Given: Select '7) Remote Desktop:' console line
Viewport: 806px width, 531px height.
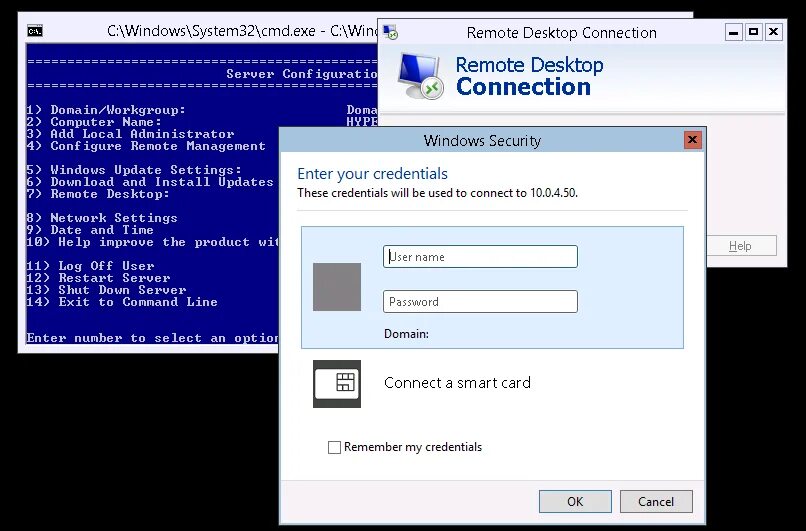Looking at the screenshot, I should tap(98, 194).
